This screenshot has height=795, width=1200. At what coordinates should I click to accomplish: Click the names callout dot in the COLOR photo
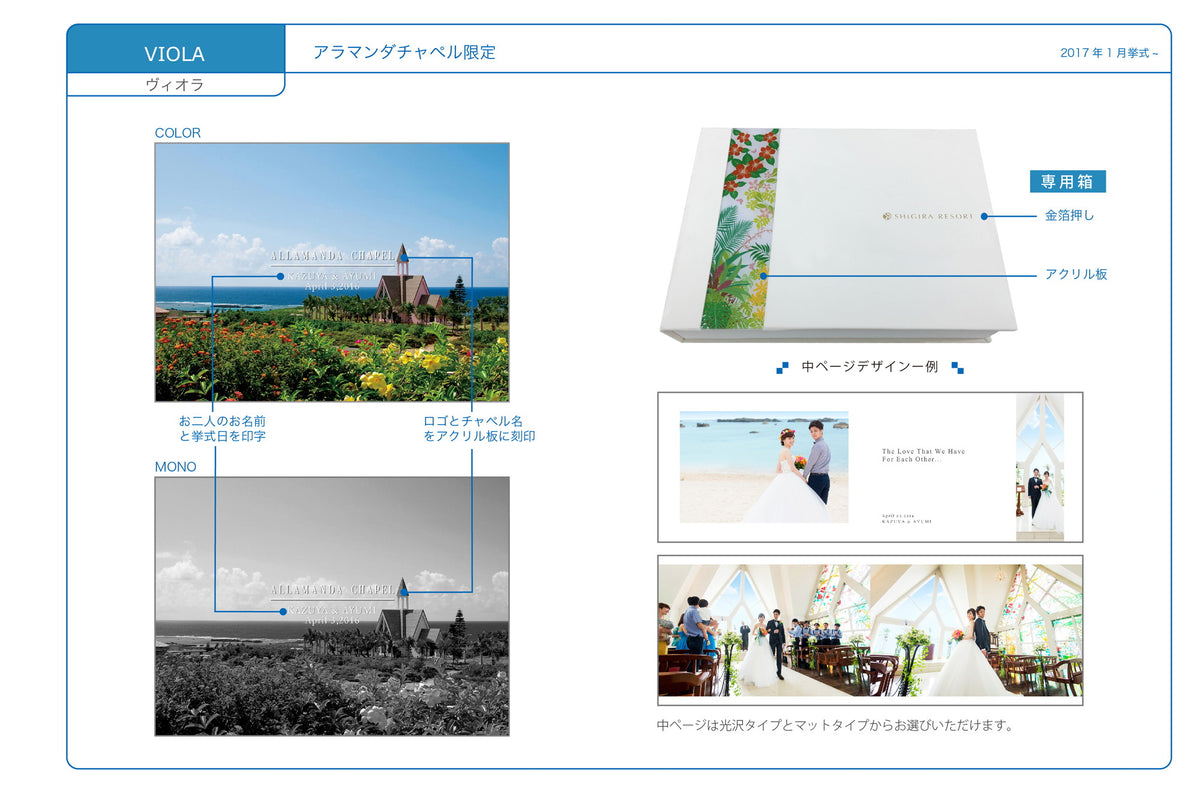283,276
